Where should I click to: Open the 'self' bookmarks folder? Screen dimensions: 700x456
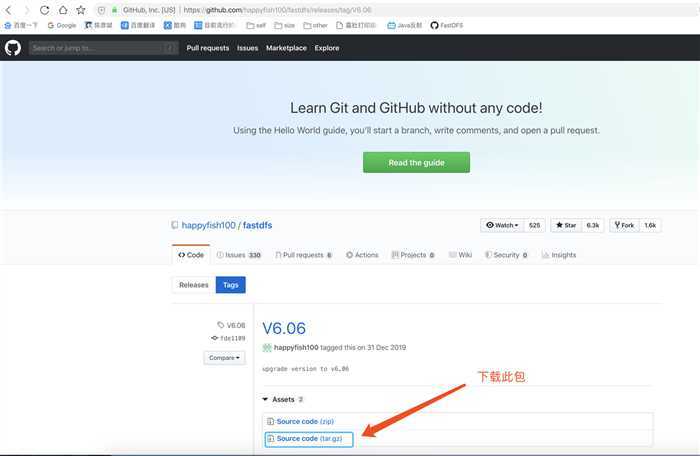point(256,25)
